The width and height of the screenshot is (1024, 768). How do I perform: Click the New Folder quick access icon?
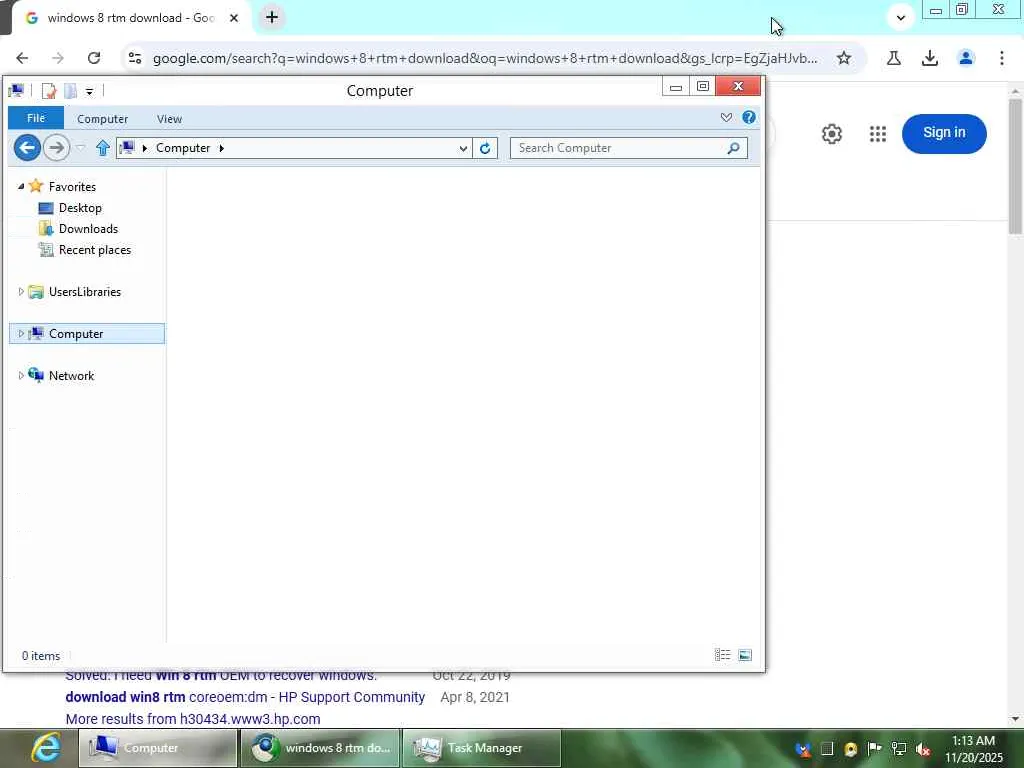[71, 91]
